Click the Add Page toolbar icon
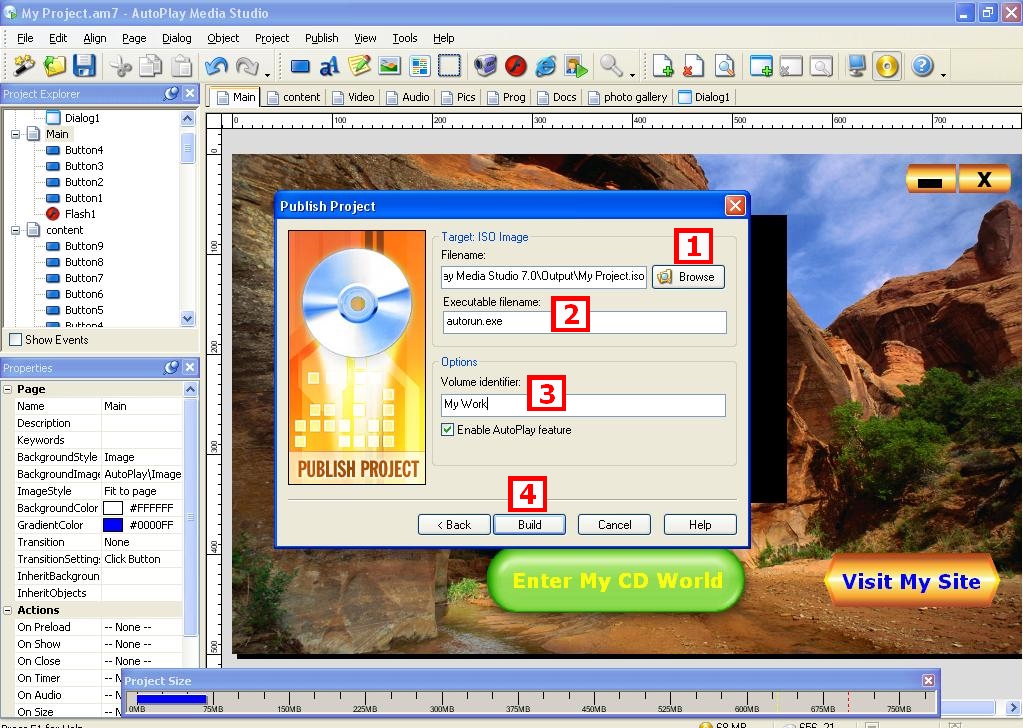Viewport: 1023px width, 728px height. pyautogui.click(x=662, y=67)
